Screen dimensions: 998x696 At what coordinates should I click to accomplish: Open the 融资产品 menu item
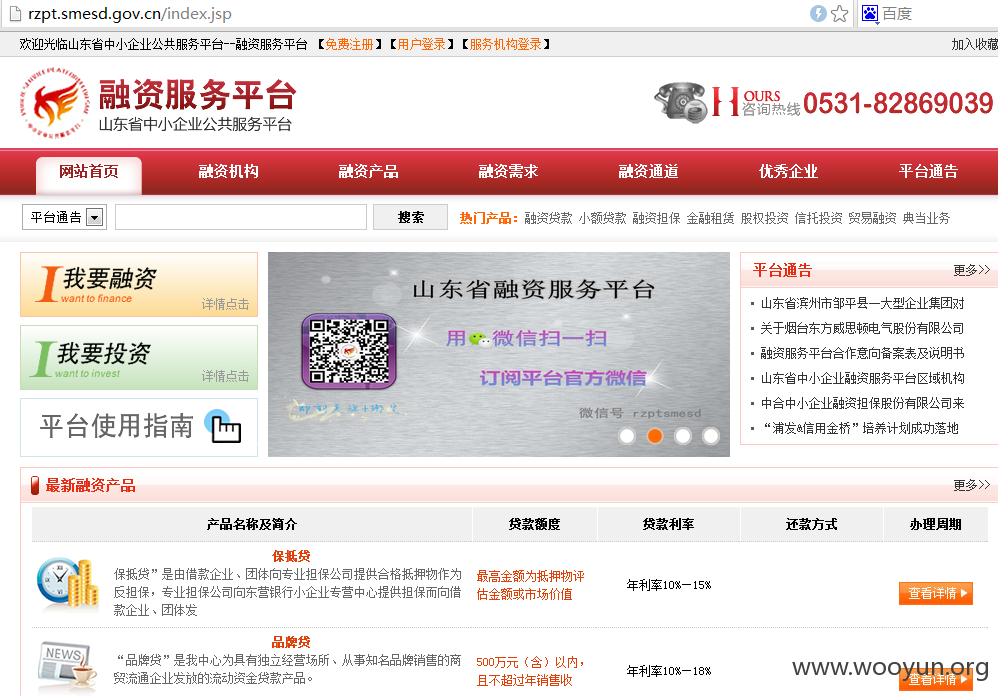369,171
